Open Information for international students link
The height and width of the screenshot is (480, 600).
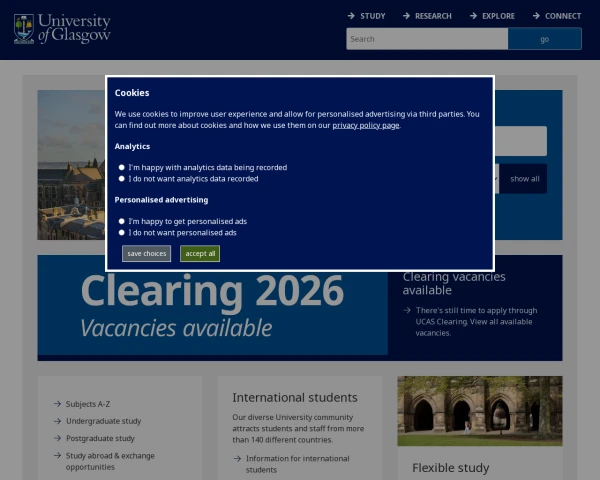point(298,464)
